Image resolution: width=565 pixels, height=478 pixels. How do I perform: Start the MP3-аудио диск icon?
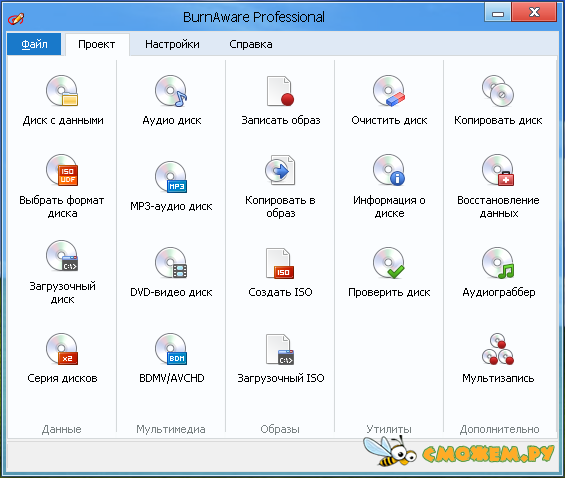tap(171, 177)
